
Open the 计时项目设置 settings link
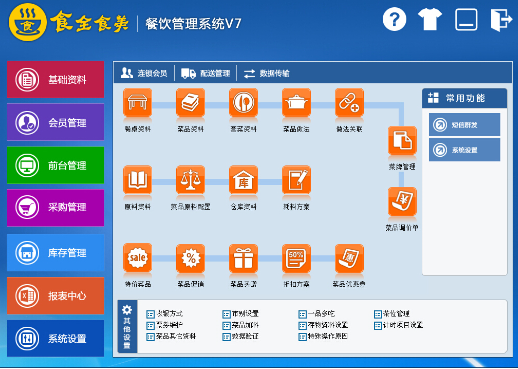398,325
